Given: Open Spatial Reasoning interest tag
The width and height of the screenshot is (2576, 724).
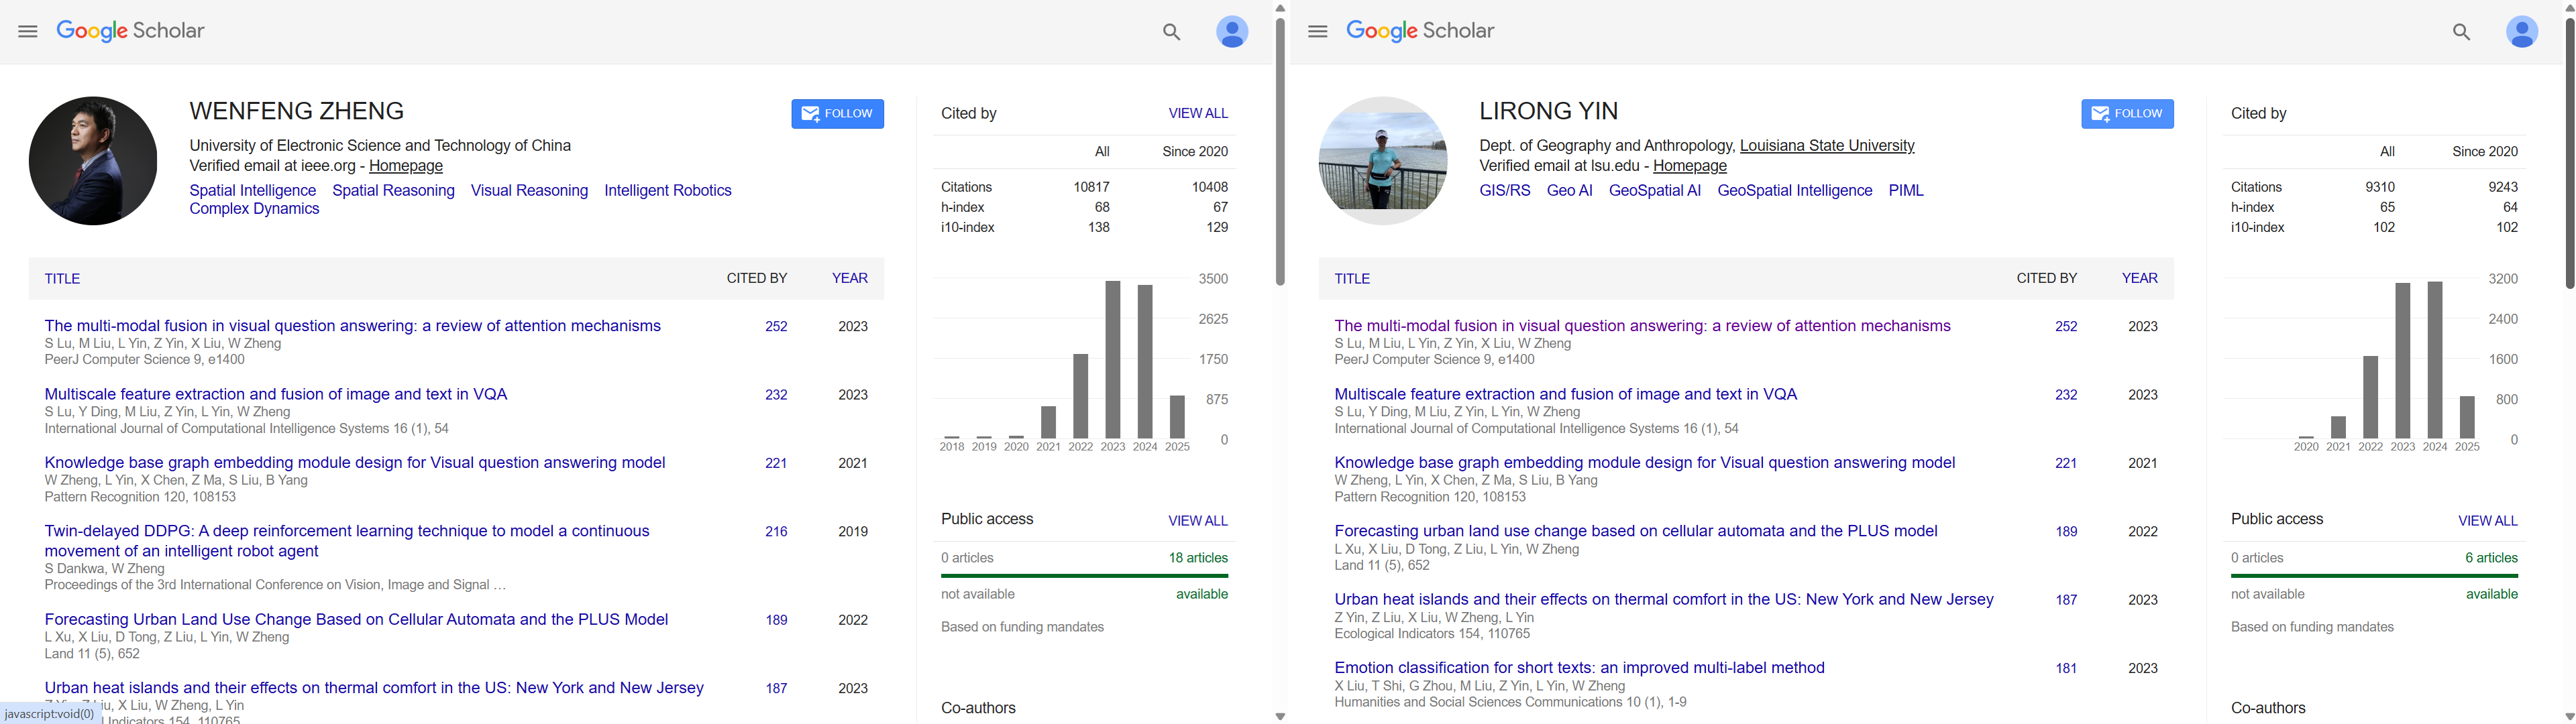Looking at the screenshot, I should [393, 190].
